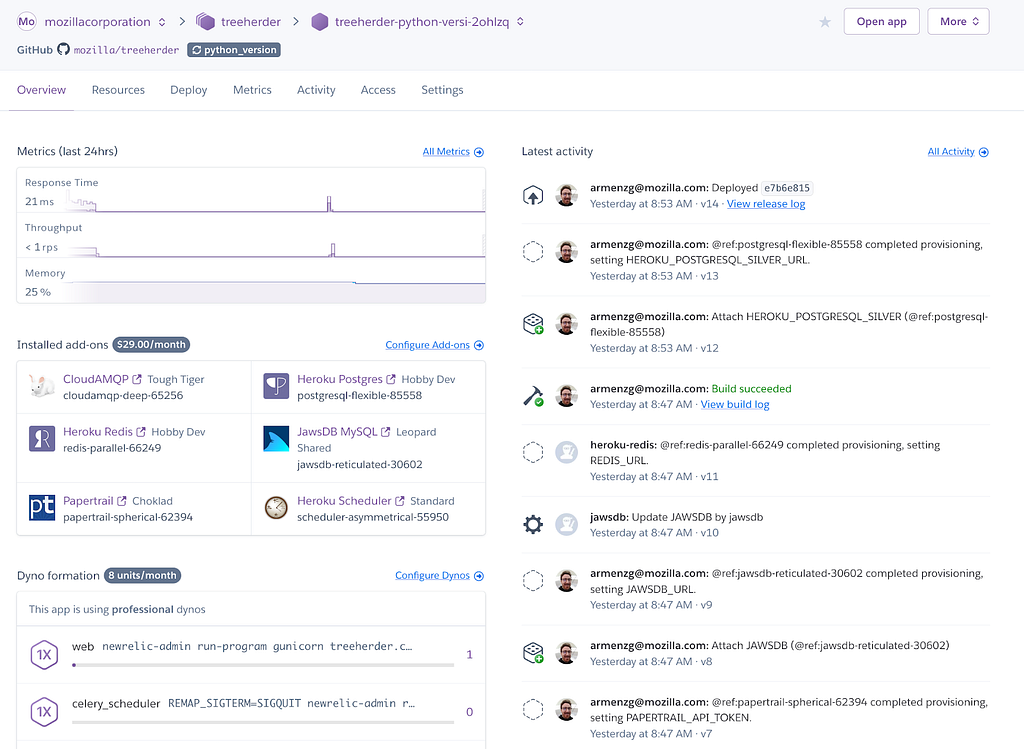Click the $29.00/month add-ons badge

point(152,344)
